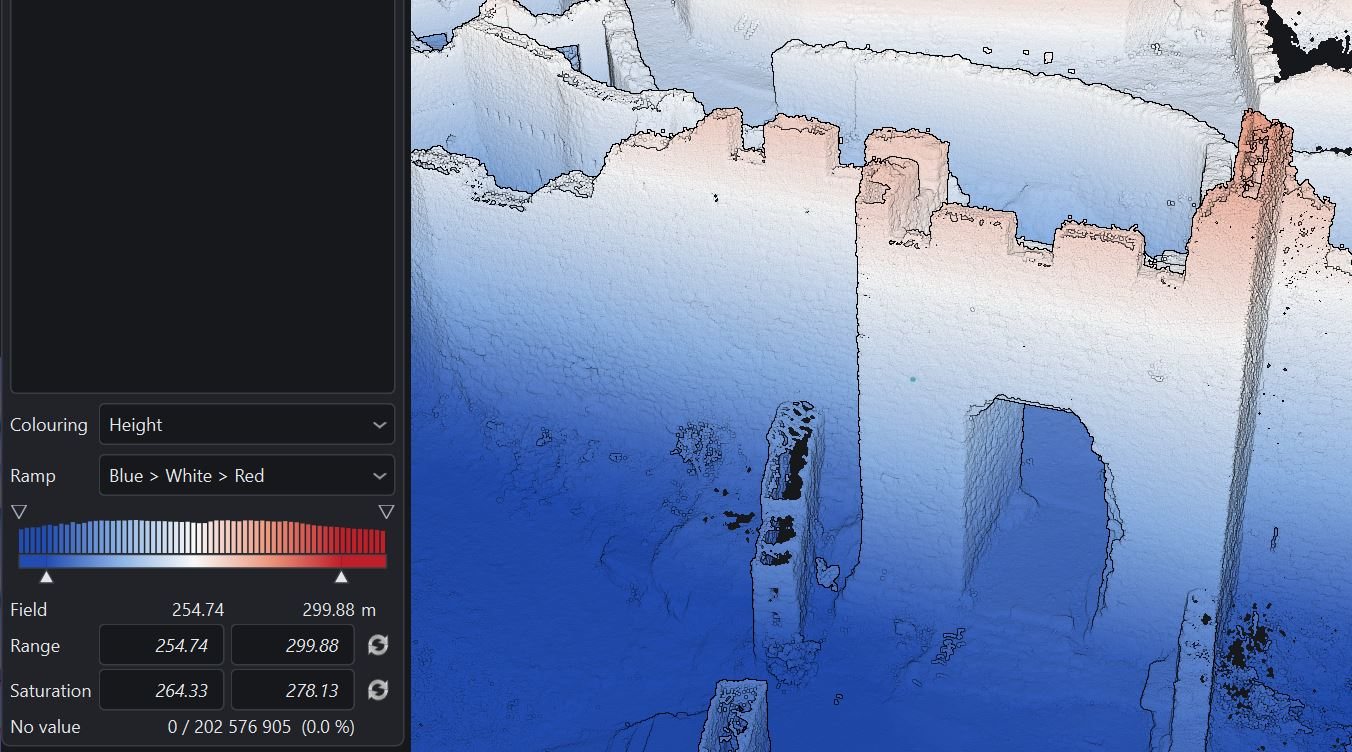This screenshot has width=1352, height=752.
Task: Reset the Saturation values with refresh icon
Action: (378, 690)
